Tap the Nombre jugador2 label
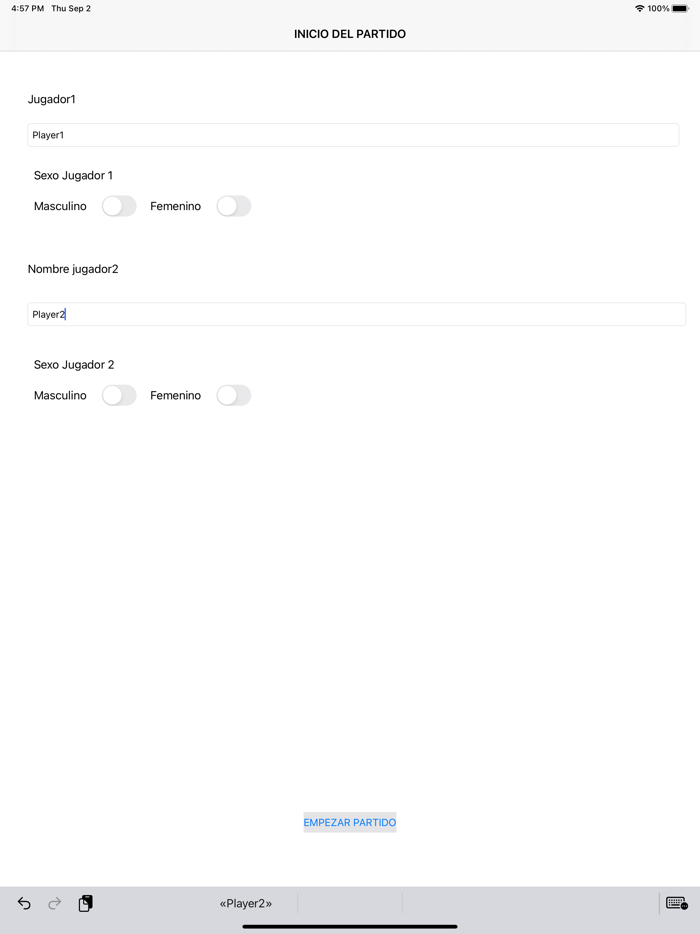 pyautogui.click(x=73, y=269)
